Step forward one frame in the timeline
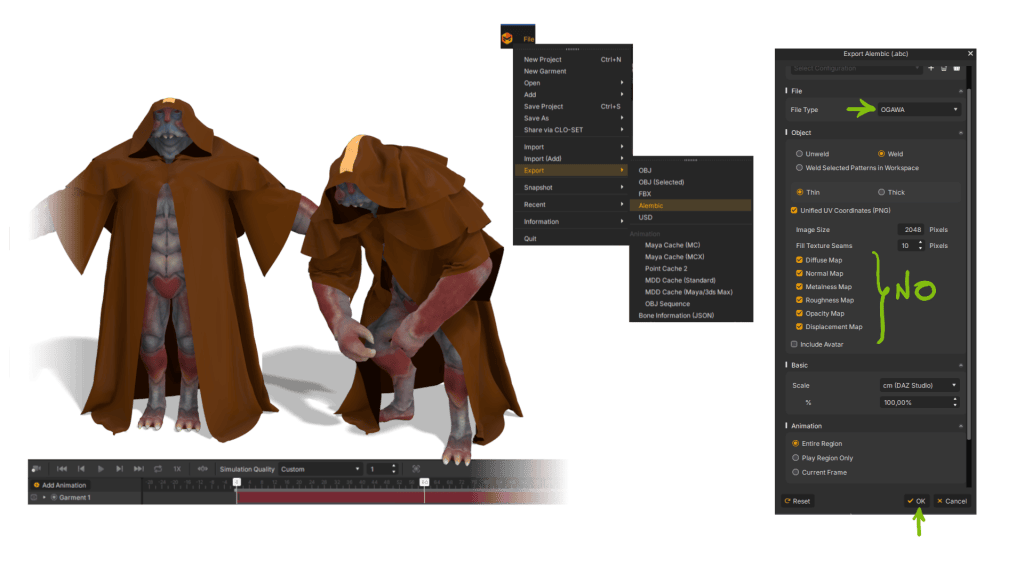 pyautogui.click(x=120, y=469)
